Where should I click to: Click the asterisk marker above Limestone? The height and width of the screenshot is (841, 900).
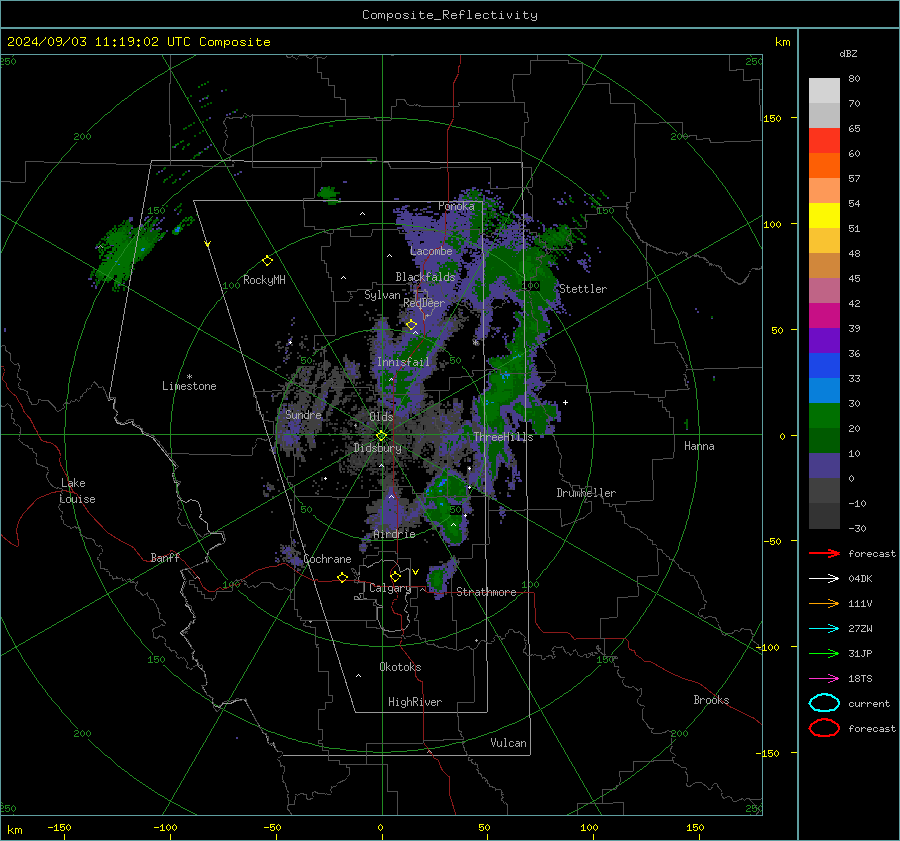click(189, 377)
